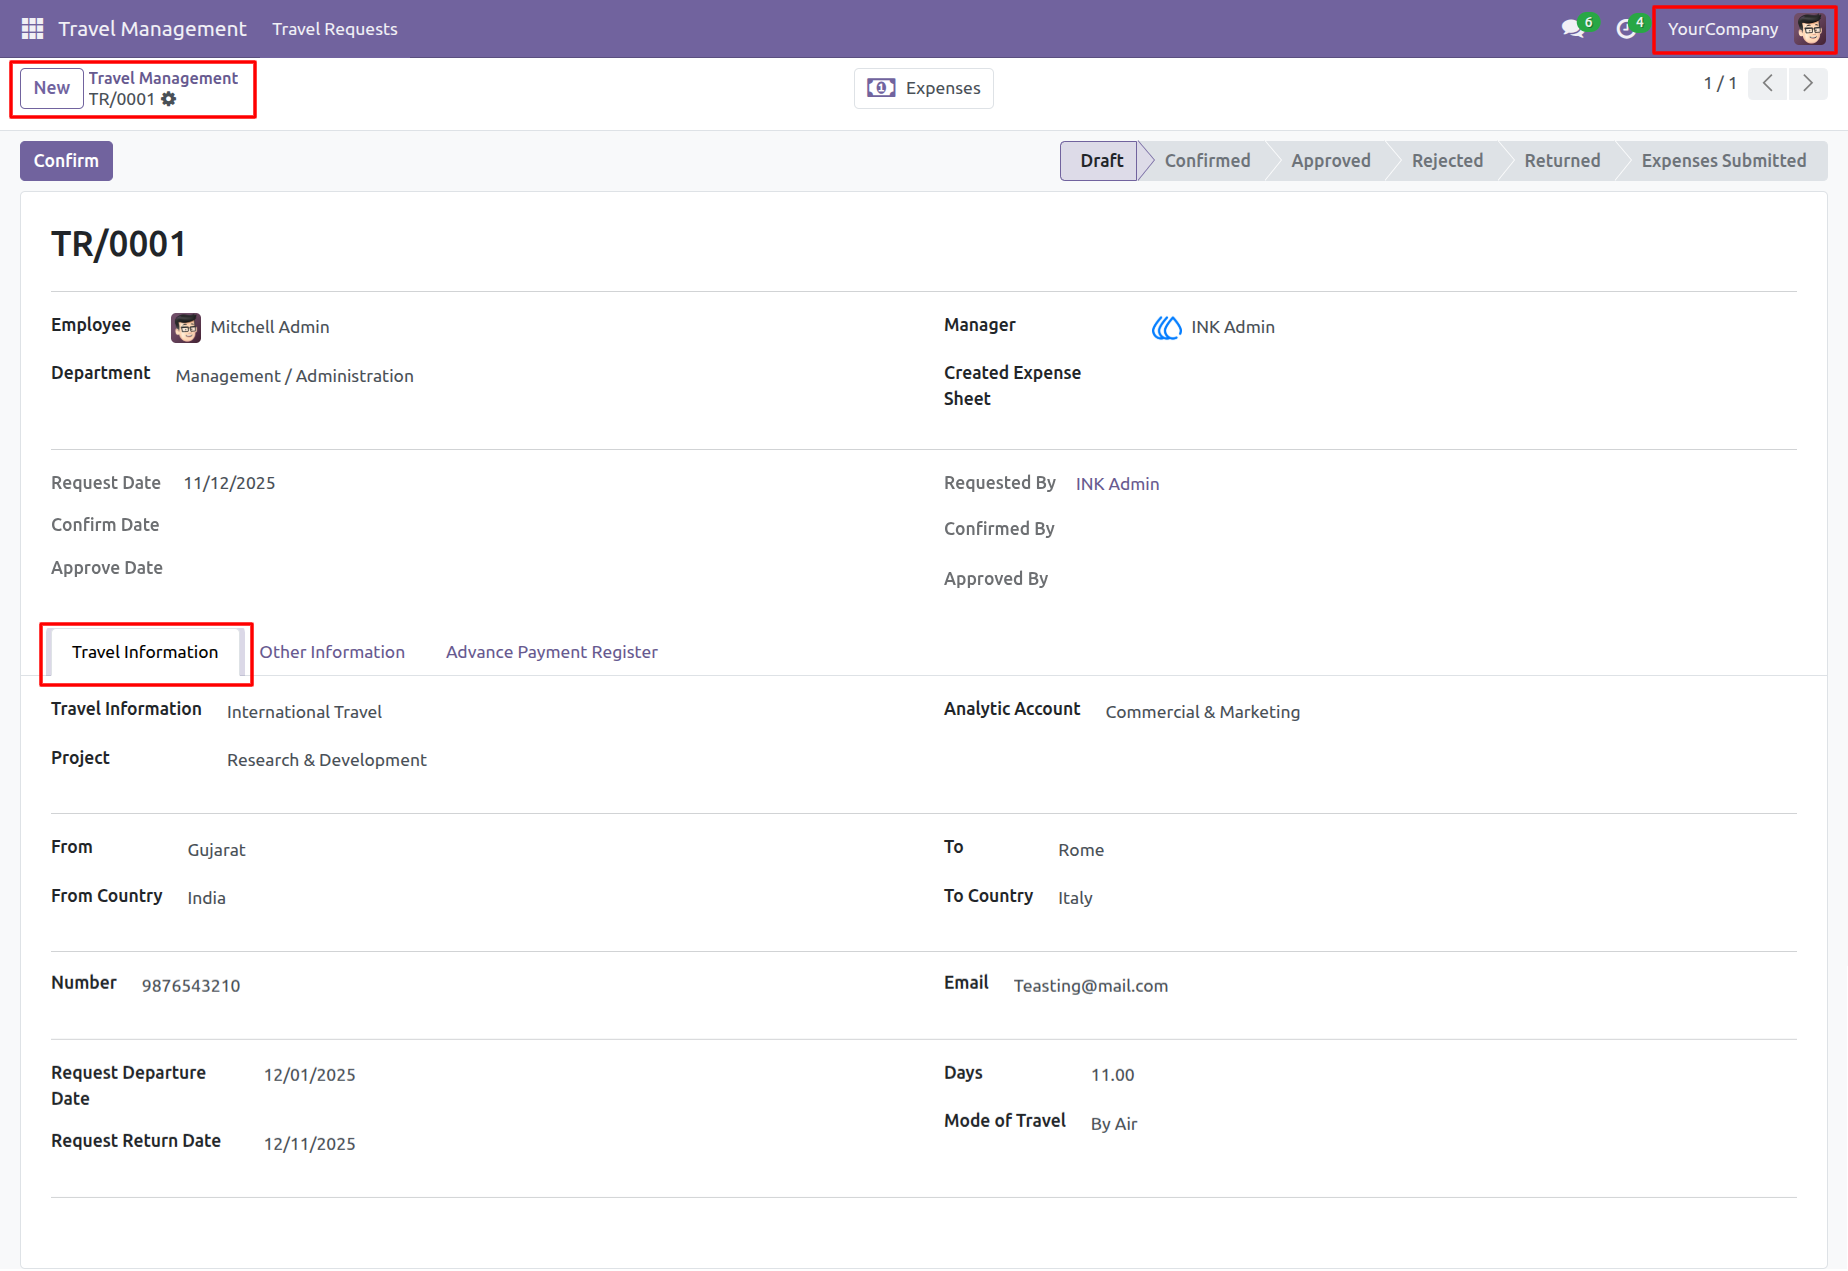The image size is (1848, 1271).
Task: Open the conversations chat icon
Action: (x=1573, y=29)
